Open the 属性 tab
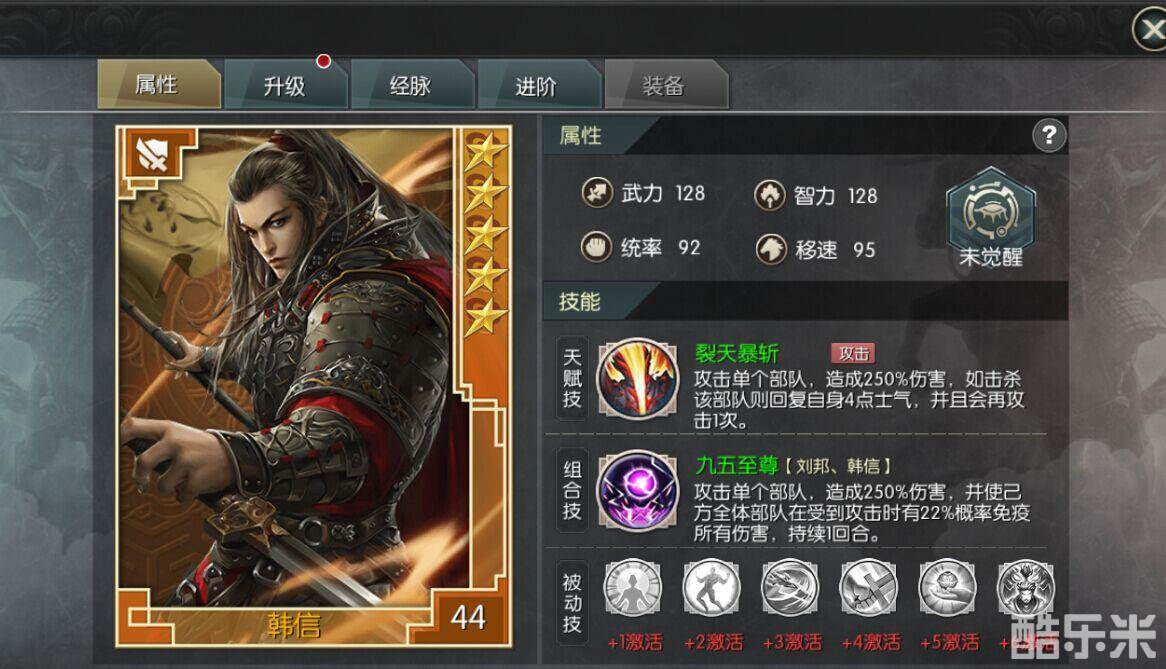1166x669 pixels. pyautogui.click(x=158, y=84)
